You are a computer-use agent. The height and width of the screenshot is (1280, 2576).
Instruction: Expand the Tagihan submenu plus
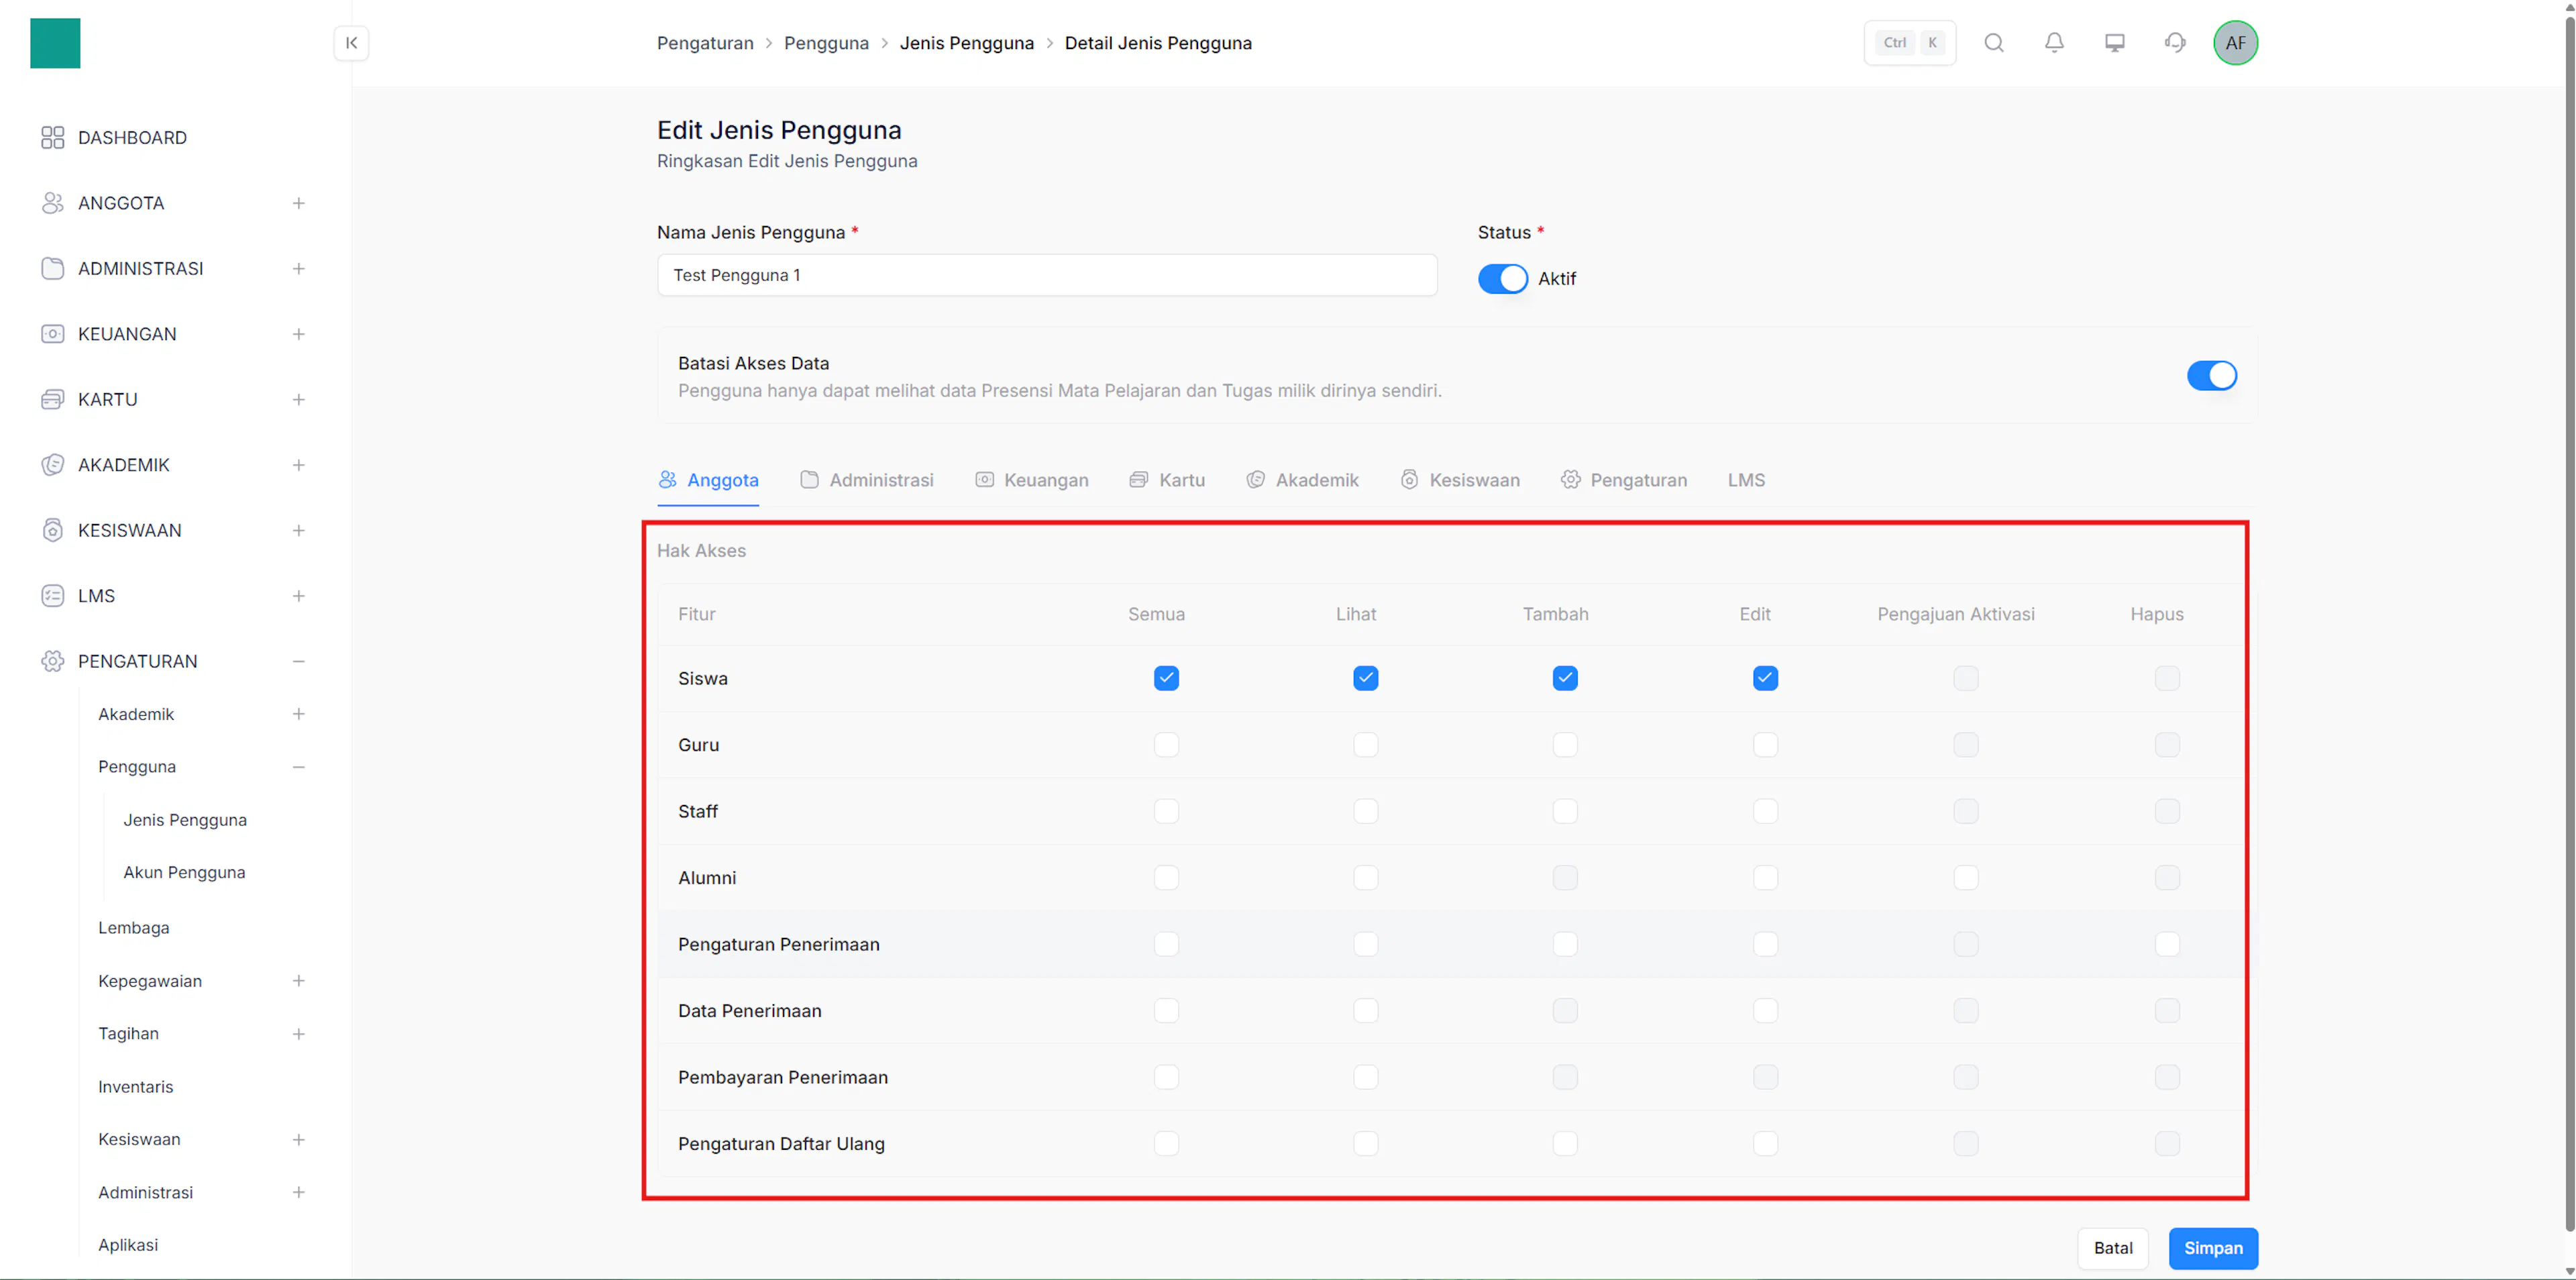(298, 1034)
